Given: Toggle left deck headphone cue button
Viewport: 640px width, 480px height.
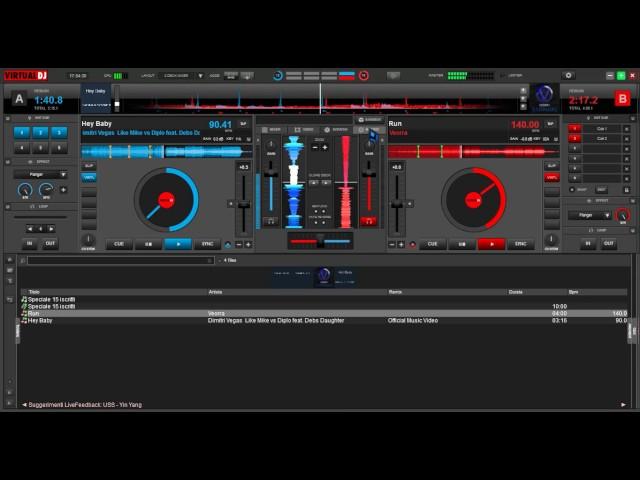Looking at the screenshot, I should click(271, 221).
